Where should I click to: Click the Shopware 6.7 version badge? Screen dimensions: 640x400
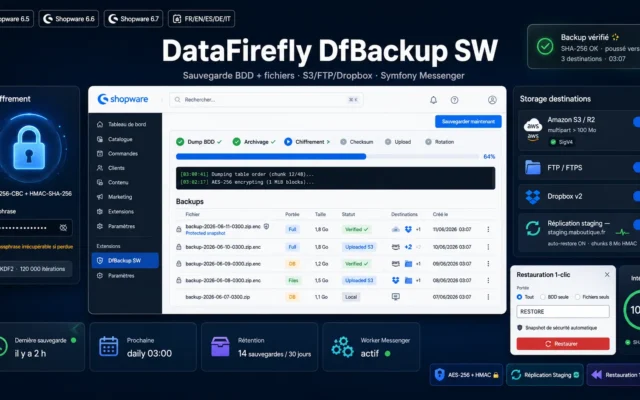click(x=133, y=19)
